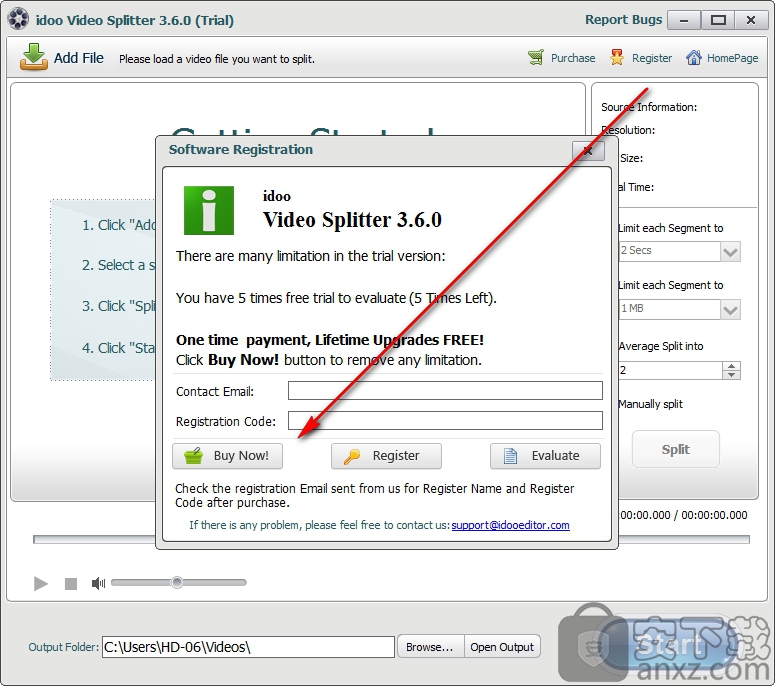Click the Output Folder path field
775x686 pixels.
248,646
